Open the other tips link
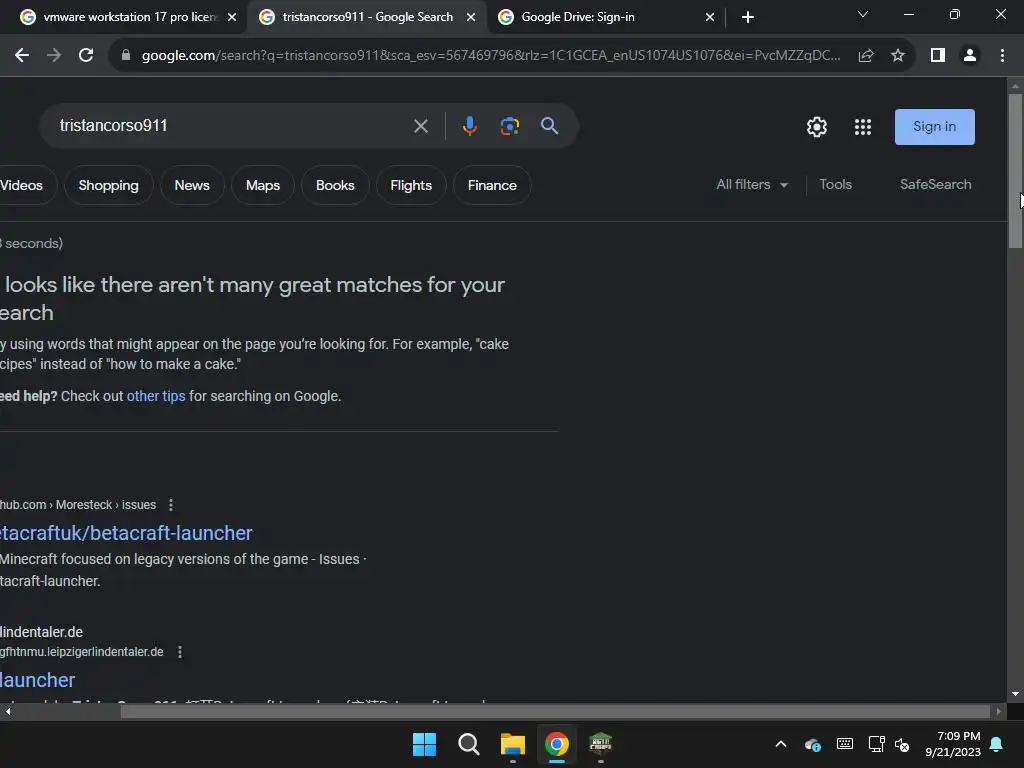Screen dimensions: 1024x768 coord(155,396)
